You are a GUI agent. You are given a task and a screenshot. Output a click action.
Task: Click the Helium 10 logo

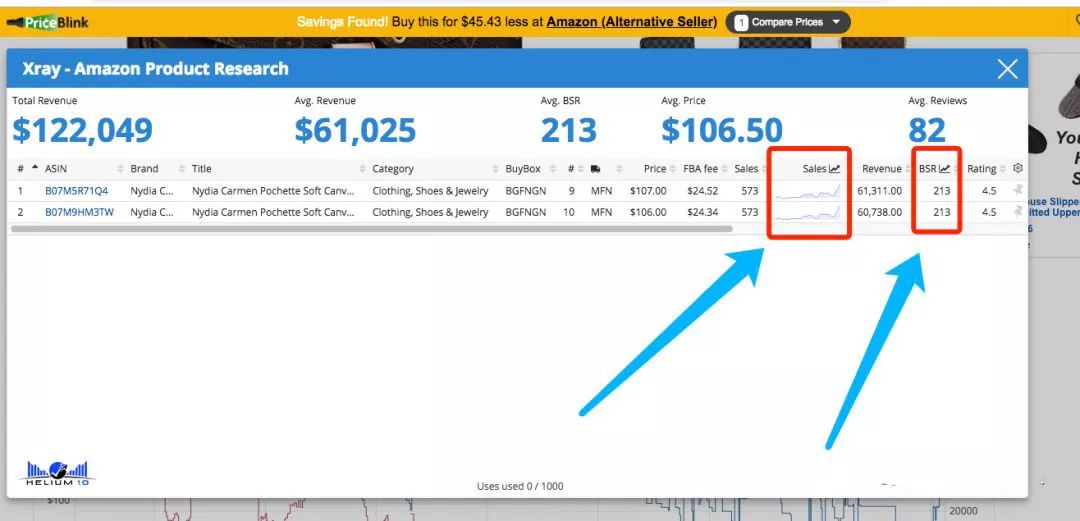tap(56, 473)
